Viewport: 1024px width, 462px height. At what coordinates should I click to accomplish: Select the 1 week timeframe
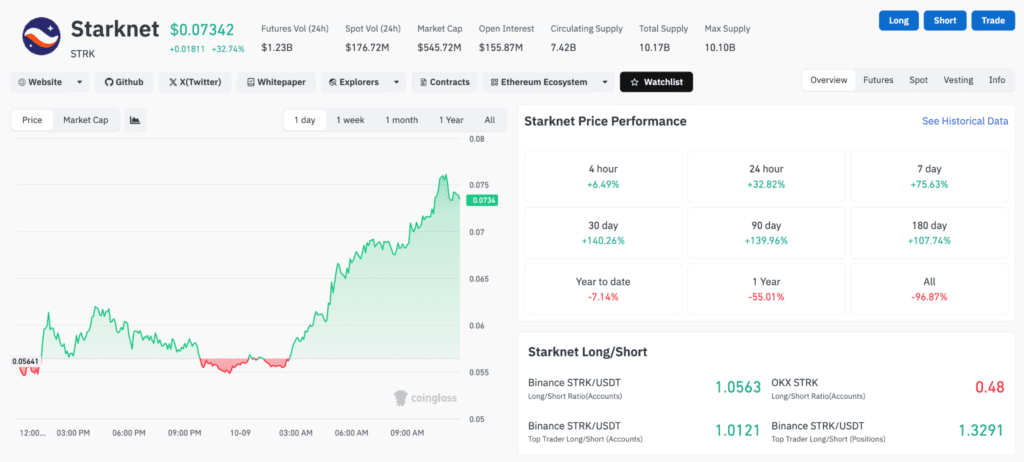[350, 120]
